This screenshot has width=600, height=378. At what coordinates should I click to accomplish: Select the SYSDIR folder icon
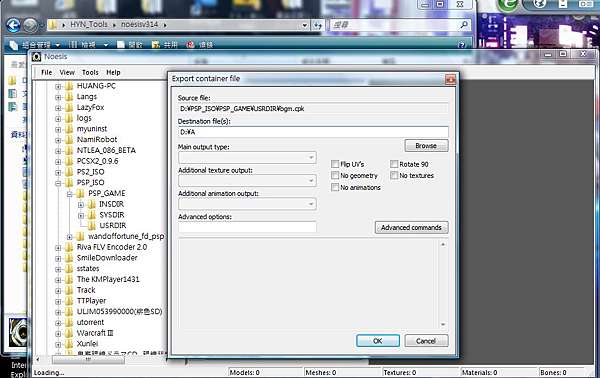click(92, 215)
